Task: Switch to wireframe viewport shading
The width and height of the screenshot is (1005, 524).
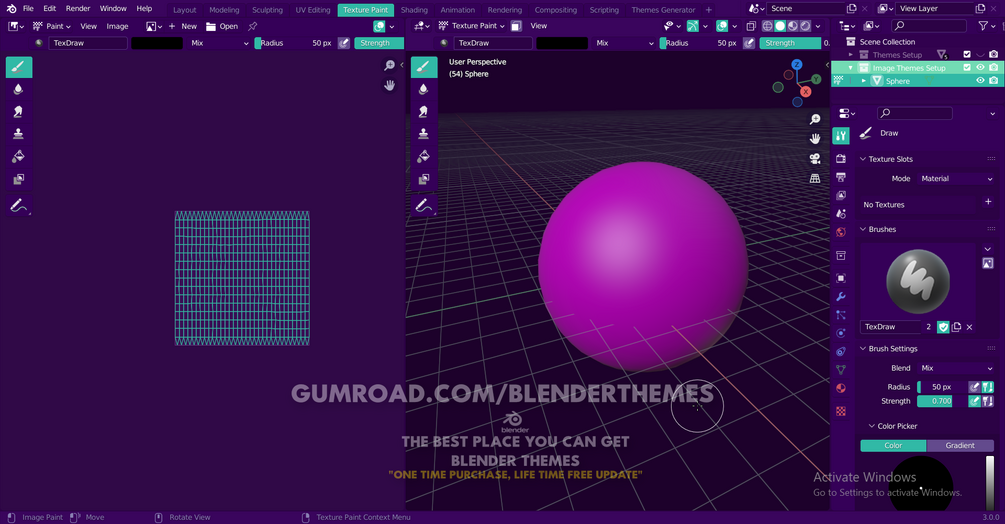Action: pyautogui.click(x=767, y=26)
